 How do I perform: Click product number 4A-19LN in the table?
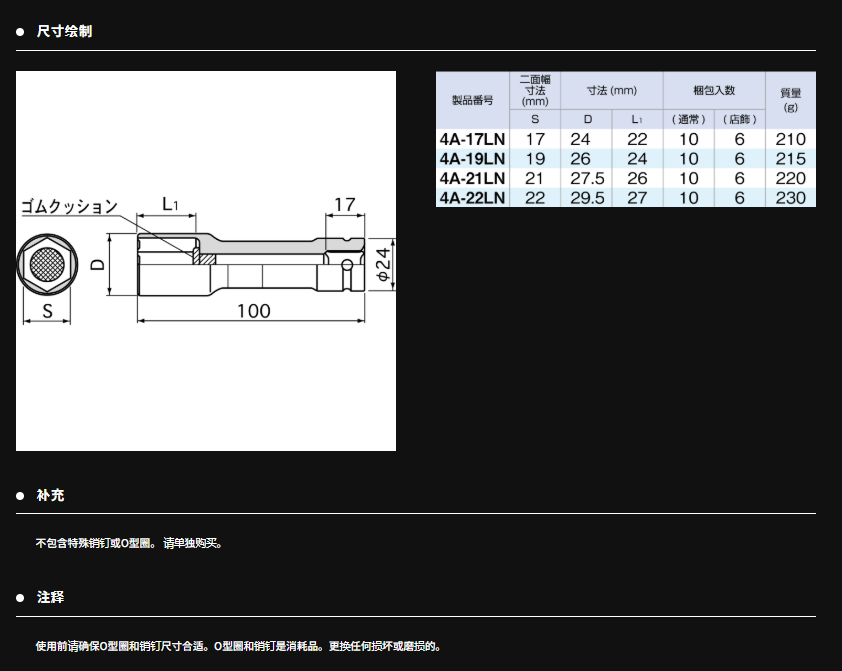pyautogui.click(x=472, y=159)
